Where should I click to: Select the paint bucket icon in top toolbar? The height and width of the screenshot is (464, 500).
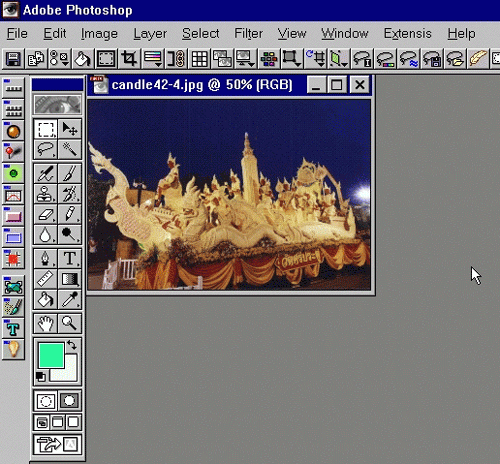[x=82, y=59]
